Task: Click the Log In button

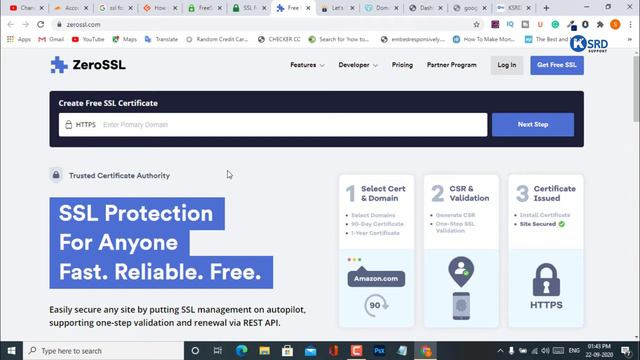Action: 507,65
